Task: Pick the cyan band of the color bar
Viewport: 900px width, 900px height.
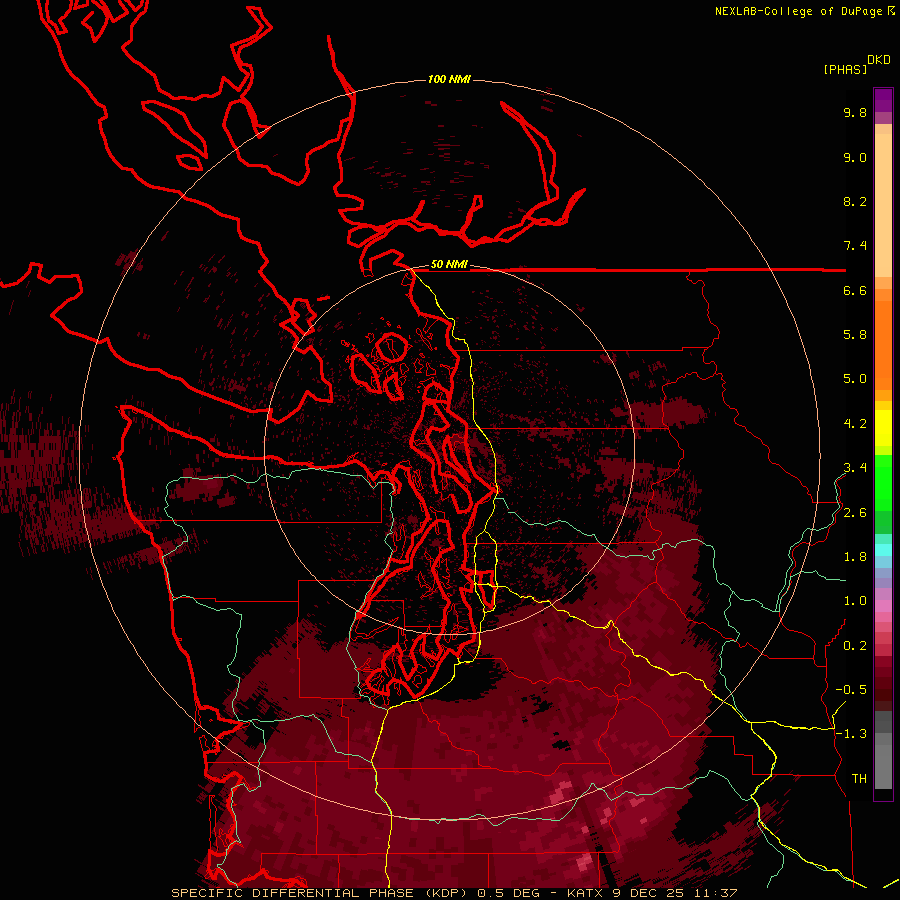Action: 883,550
